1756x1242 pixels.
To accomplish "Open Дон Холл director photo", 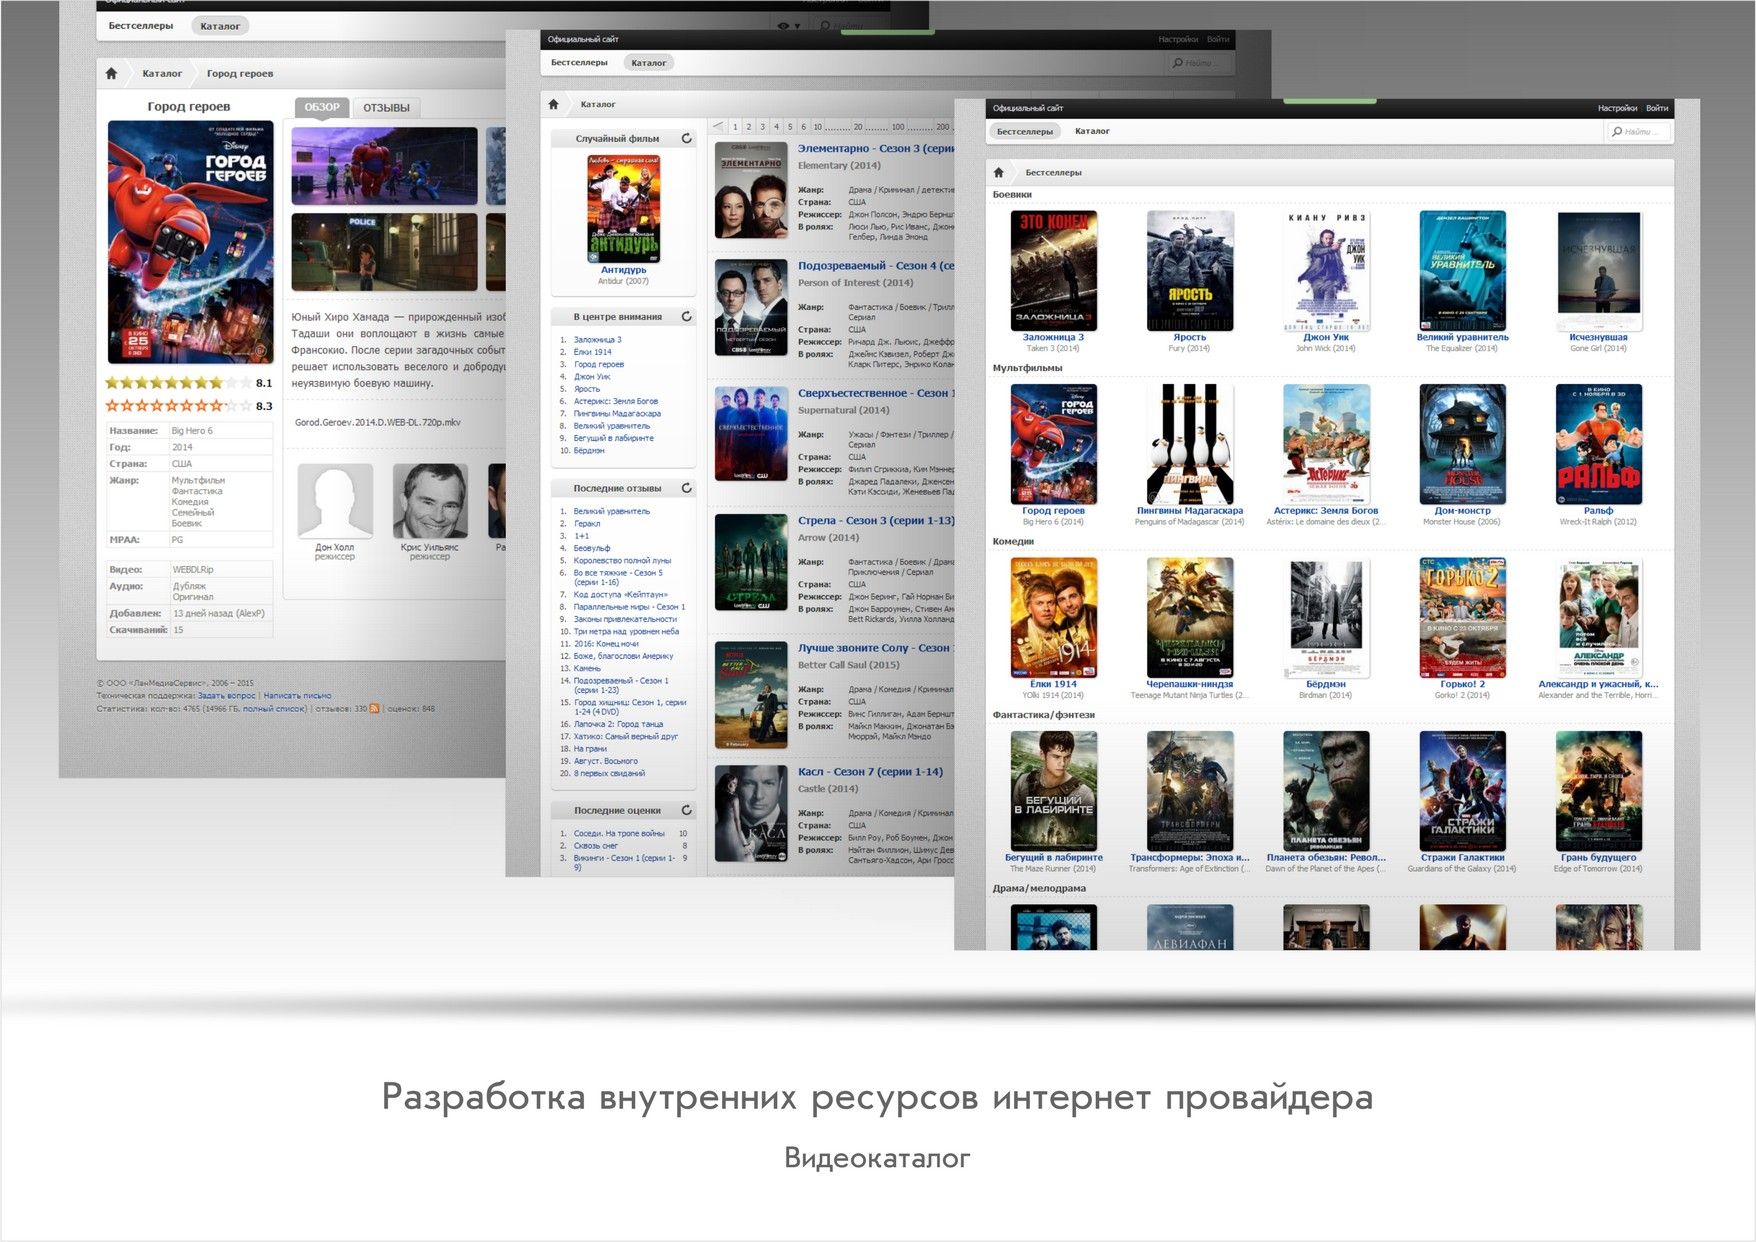I will (335, 501).
